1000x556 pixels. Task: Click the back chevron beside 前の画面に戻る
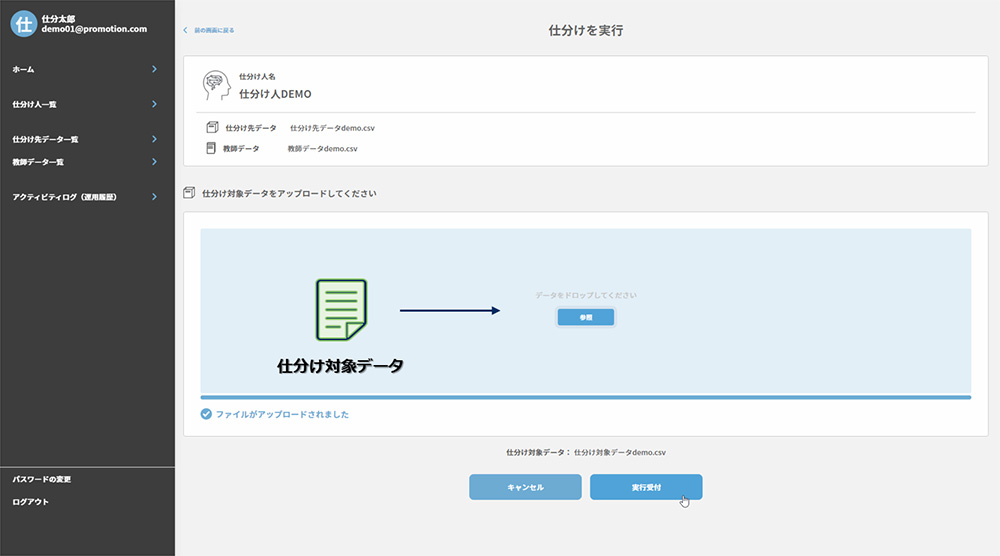(185, 30)
